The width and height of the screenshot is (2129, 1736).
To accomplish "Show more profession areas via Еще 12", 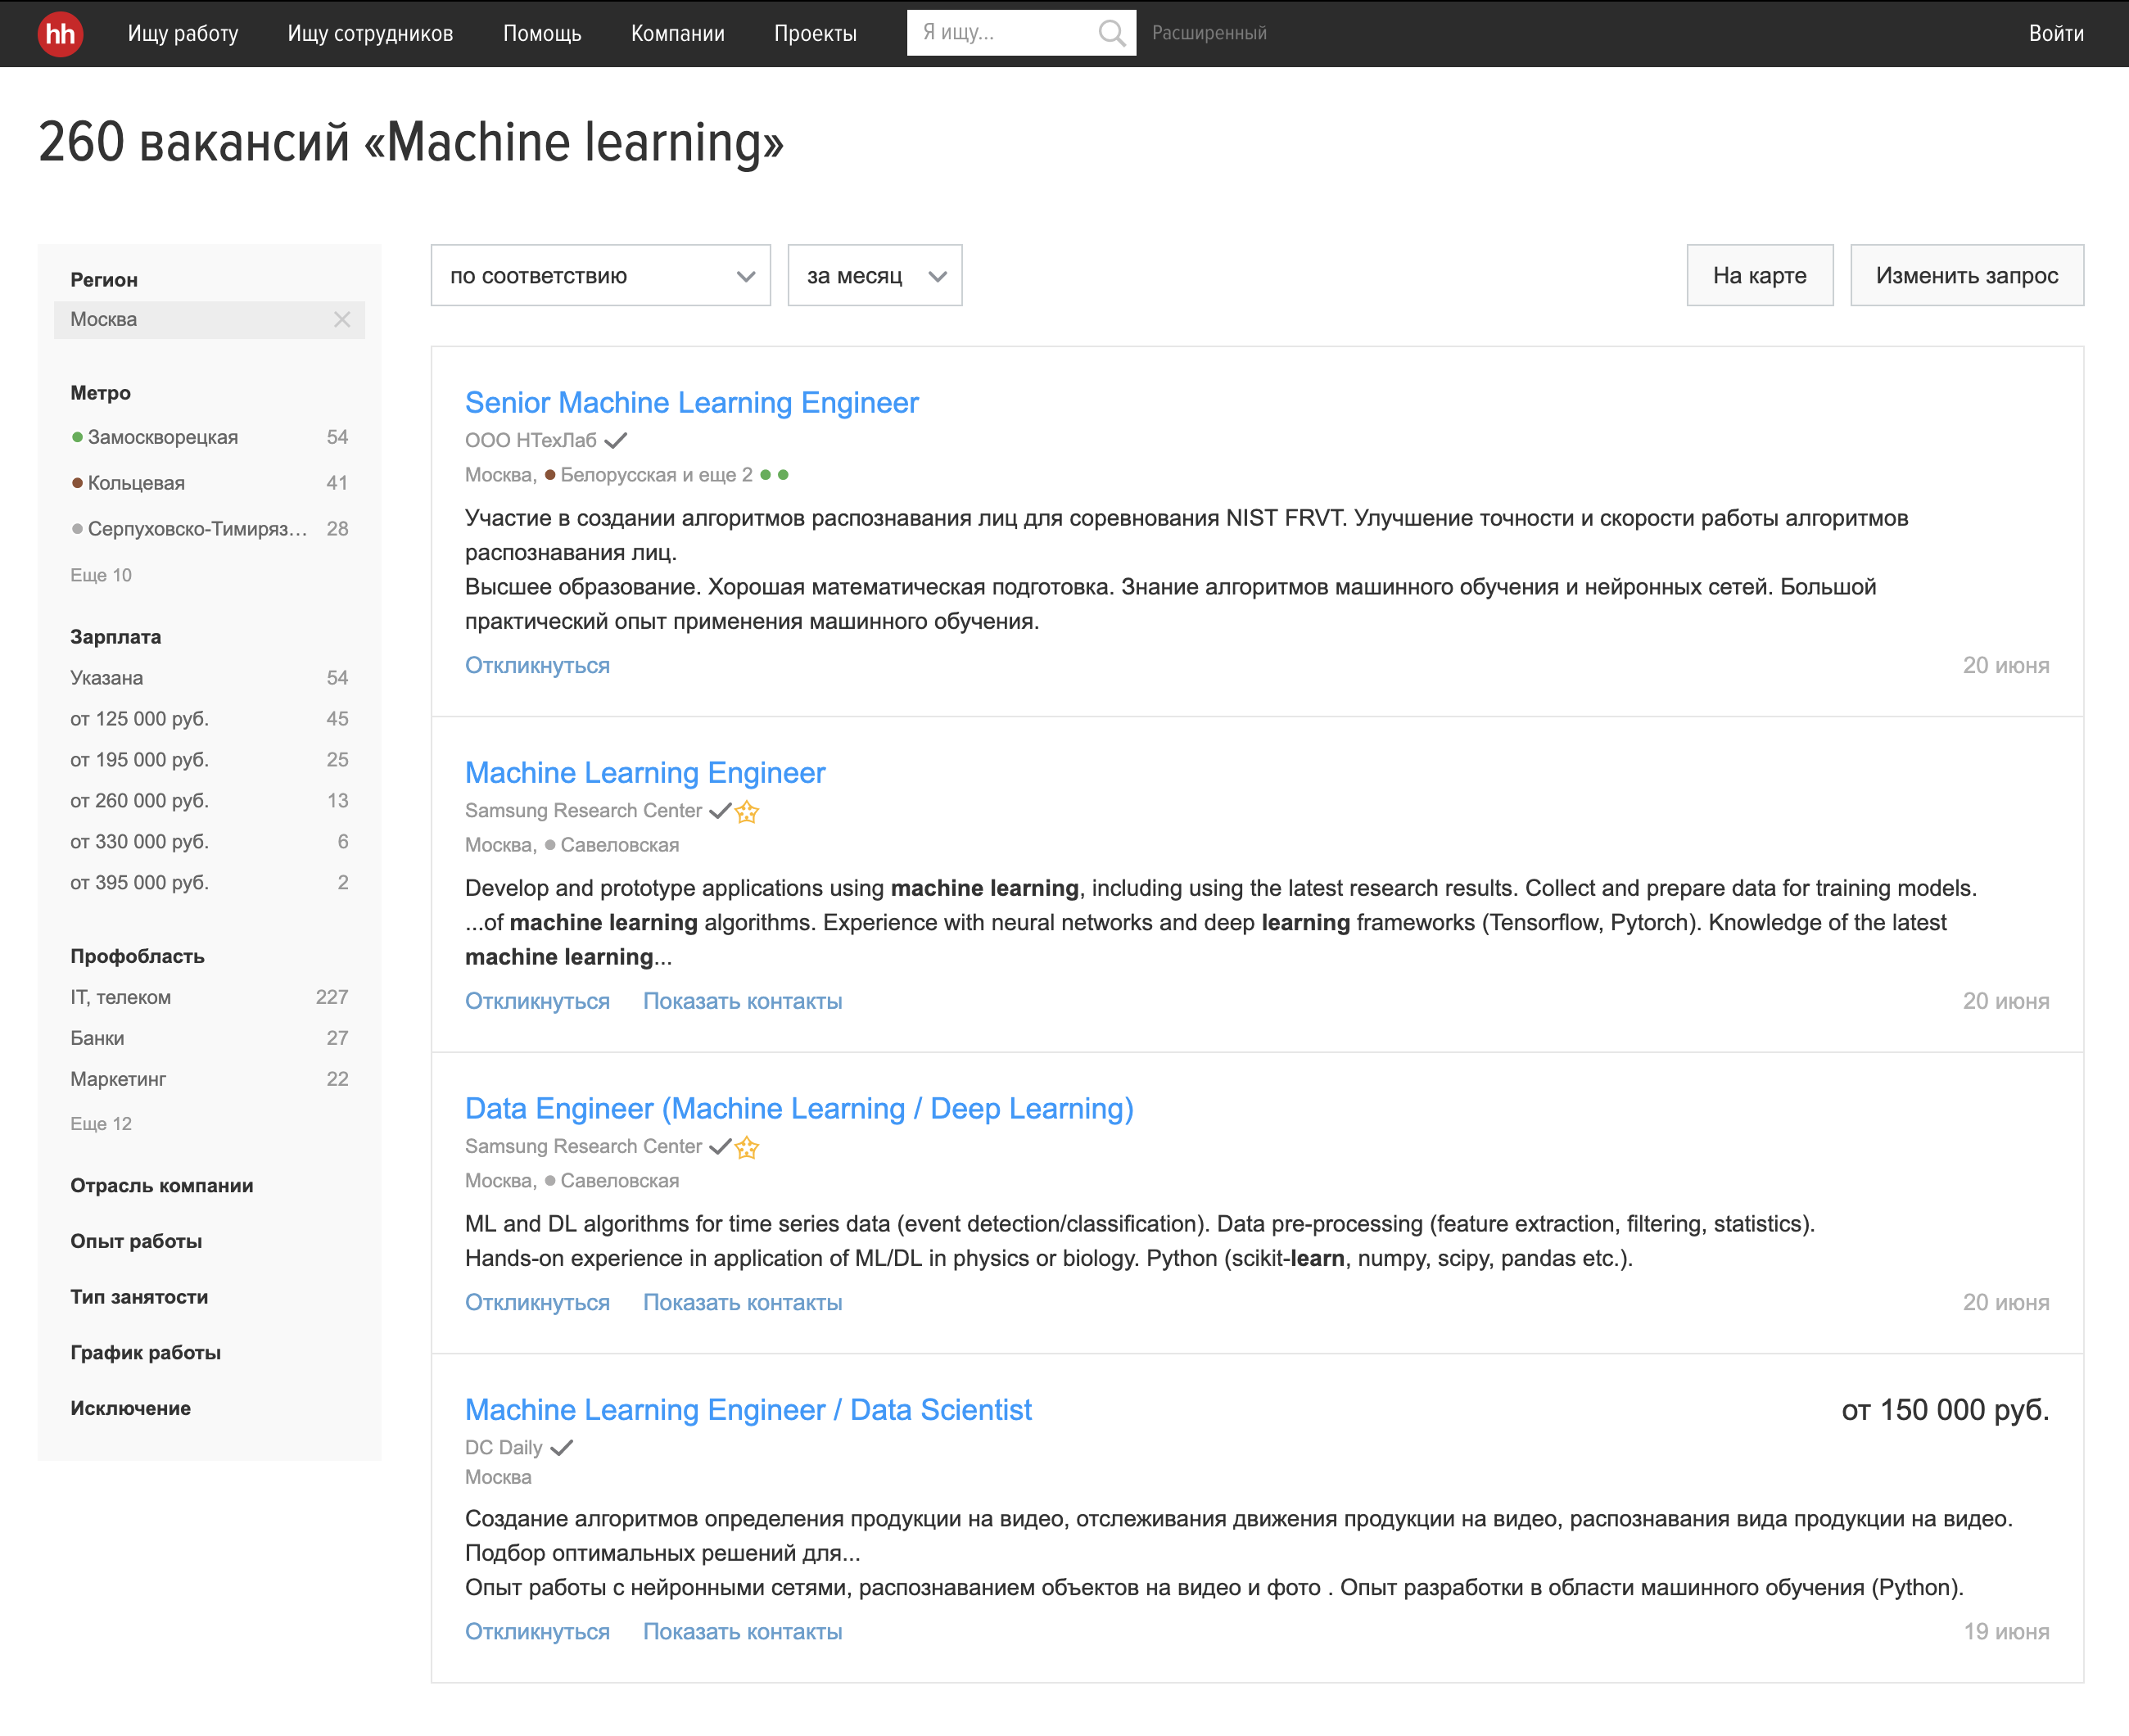I will [101, 1123].
